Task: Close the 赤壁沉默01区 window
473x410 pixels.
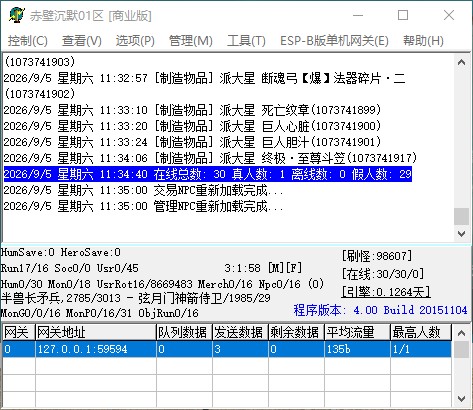Action: (449, 15)
